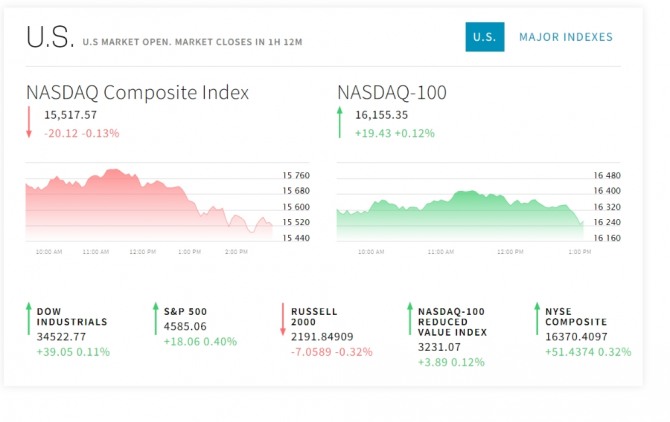670x422 pixels.
Task: Click the red NASDAQ Composite chart
Action: point(150,205)
